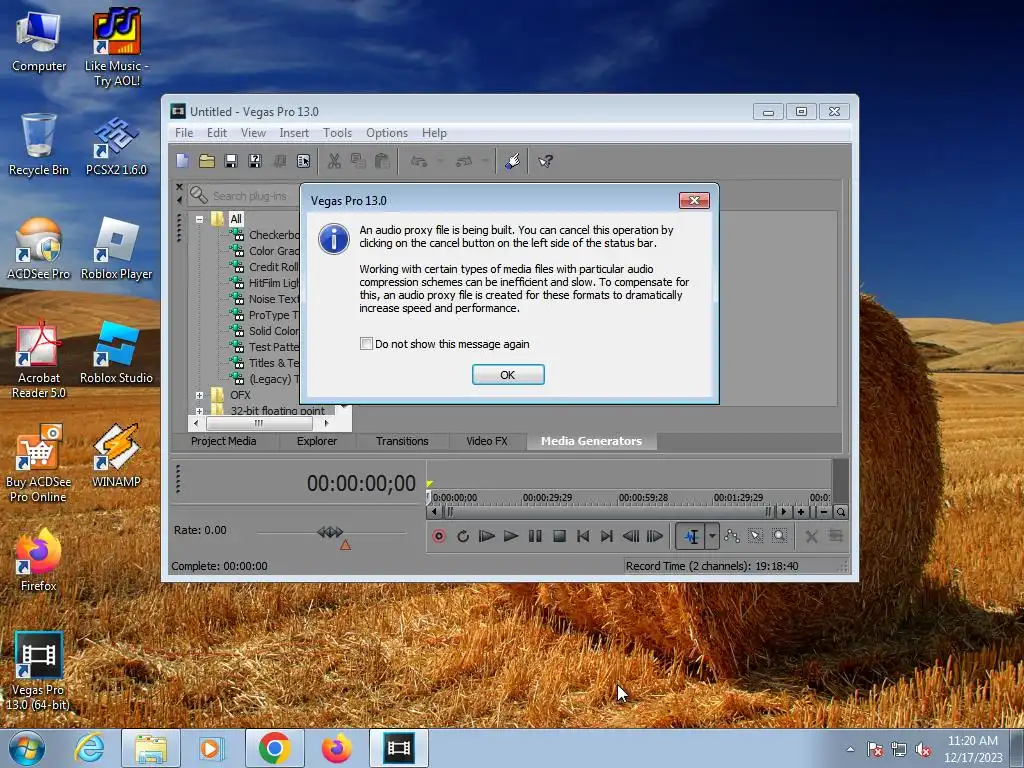Open the WINAMP desktop shortcut

click(x=116, y=456)
